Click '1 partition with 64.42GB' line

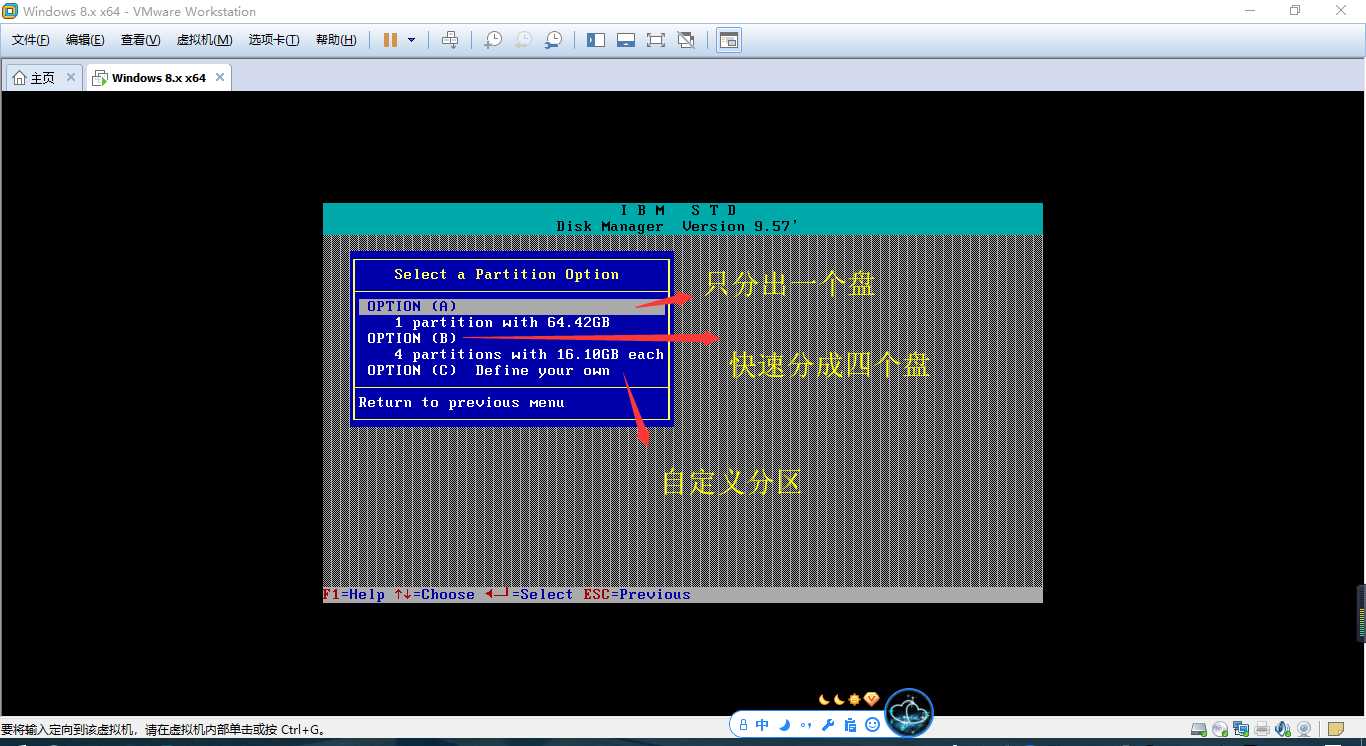point(502,322)
